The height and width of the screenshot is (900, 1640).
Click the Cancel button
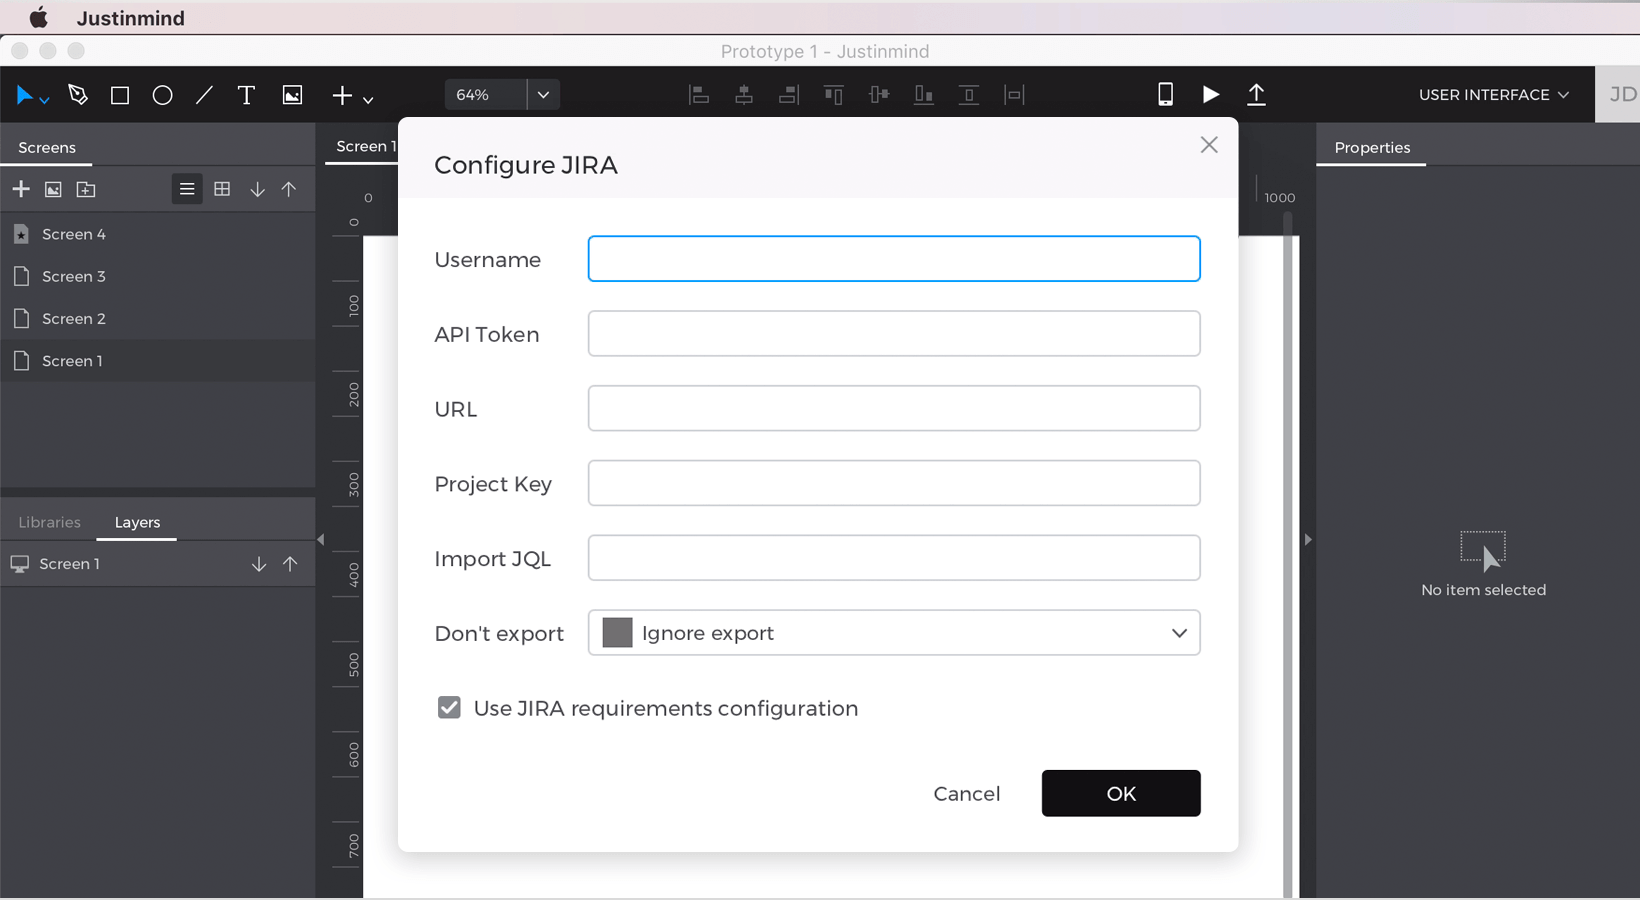point(966,794)
